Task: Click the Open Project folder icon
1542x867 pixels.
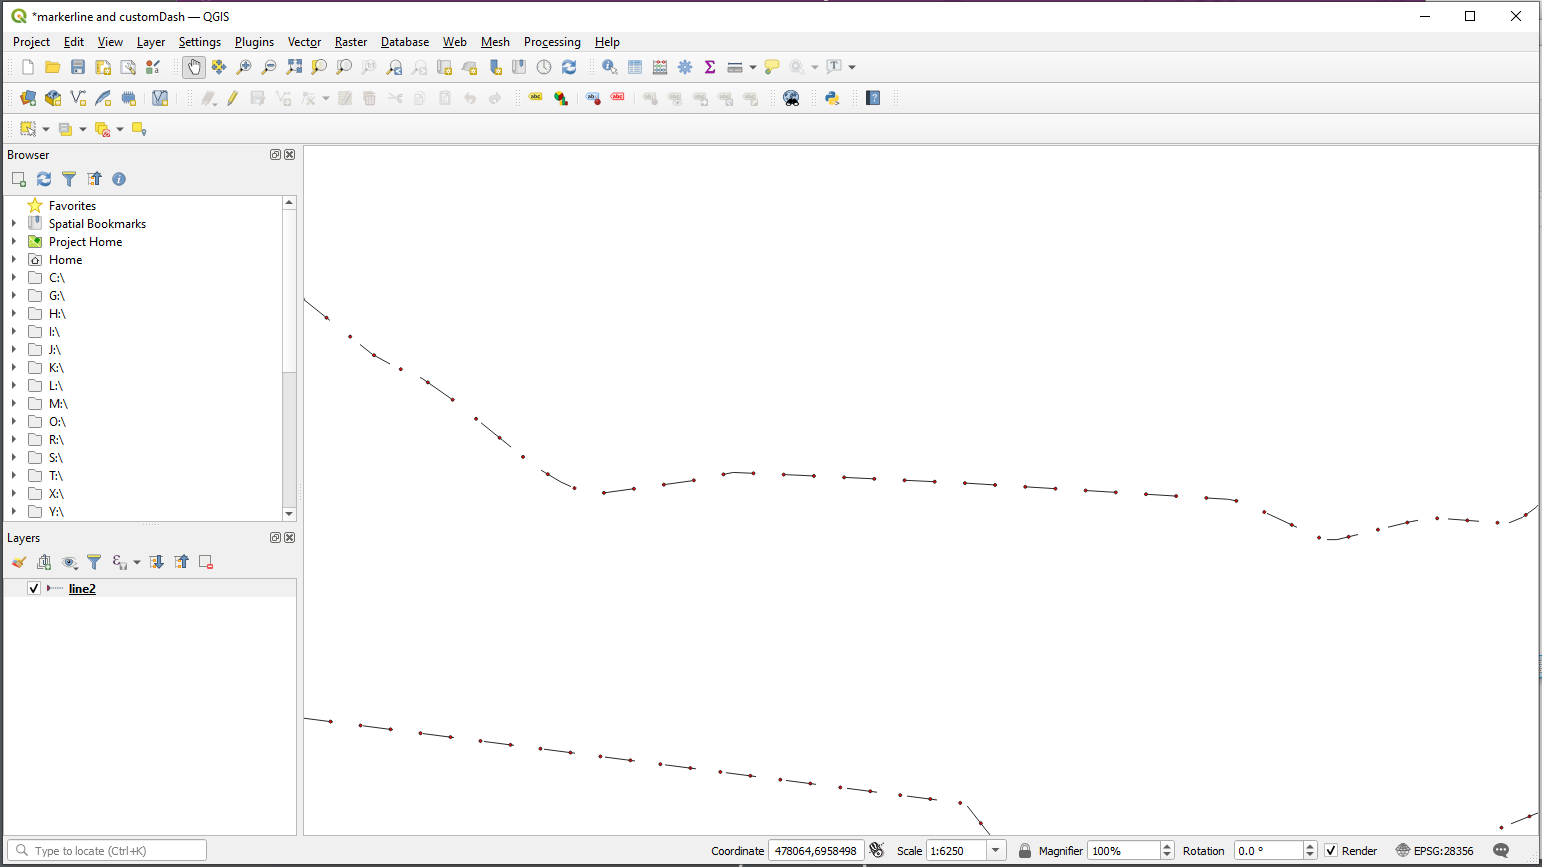Action: click(x=53, y=67)
